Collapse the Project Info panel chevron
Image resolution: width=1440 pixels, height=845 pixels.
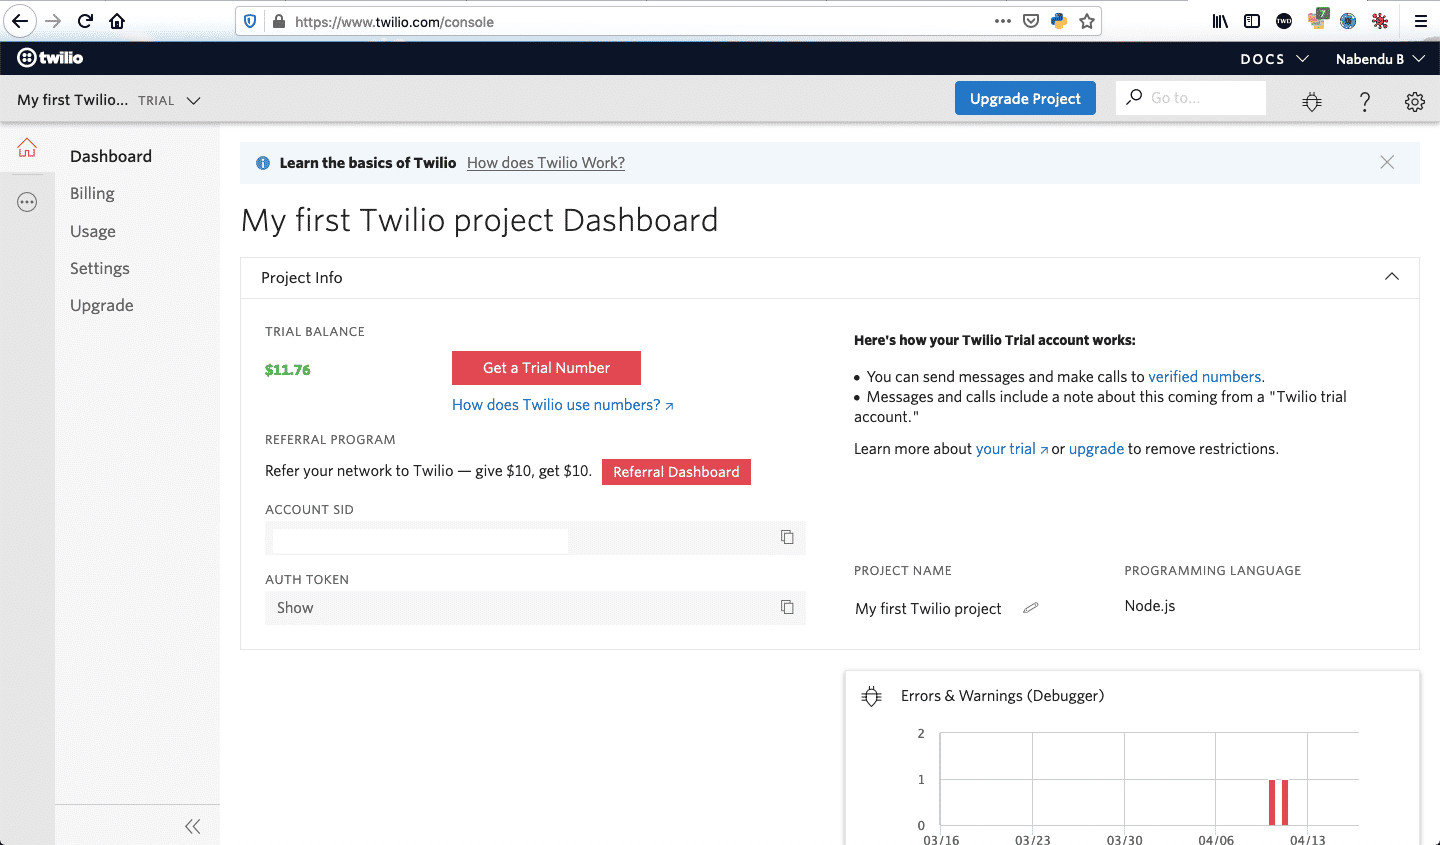point(1392,277)
